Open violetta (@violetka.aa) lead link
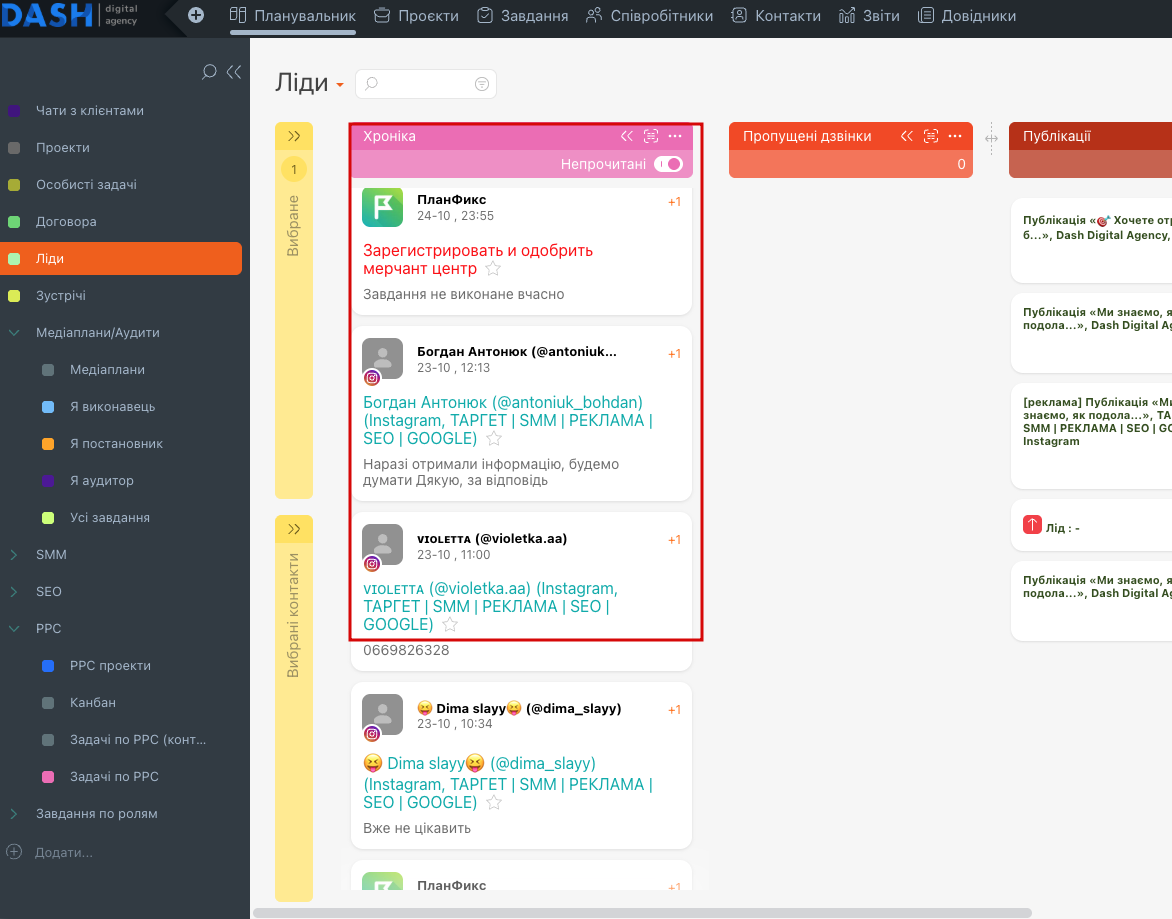 490,606
